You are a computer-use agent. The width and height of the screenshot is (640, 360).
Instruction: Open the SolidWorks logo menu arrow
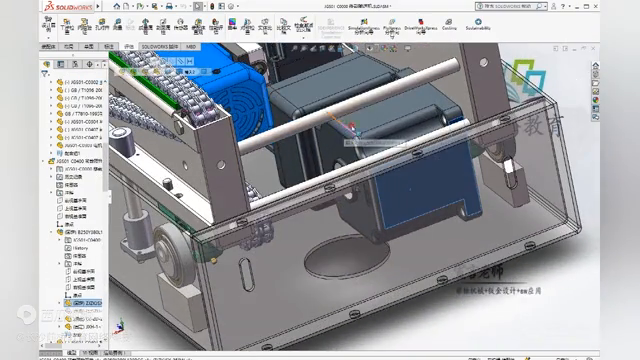pos(98,6)
